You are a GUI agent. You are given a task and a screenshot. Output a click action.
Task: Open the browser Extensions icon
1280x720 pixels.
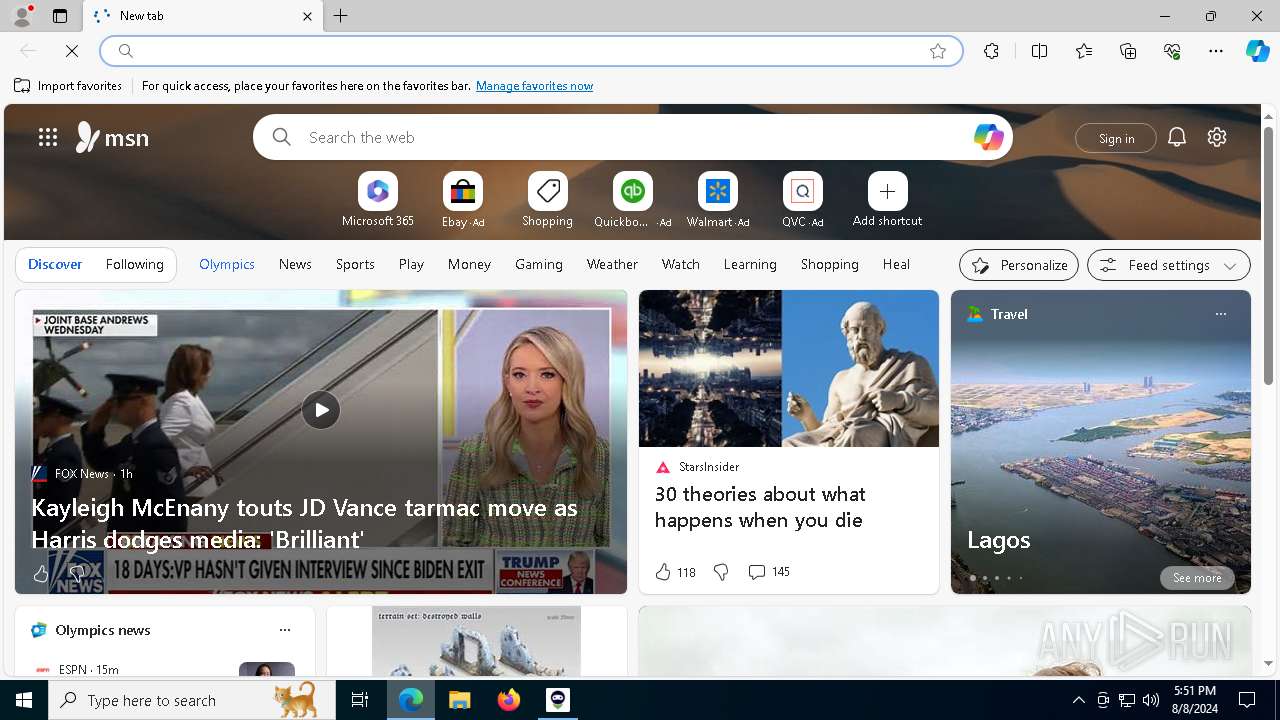pos(991,51)
